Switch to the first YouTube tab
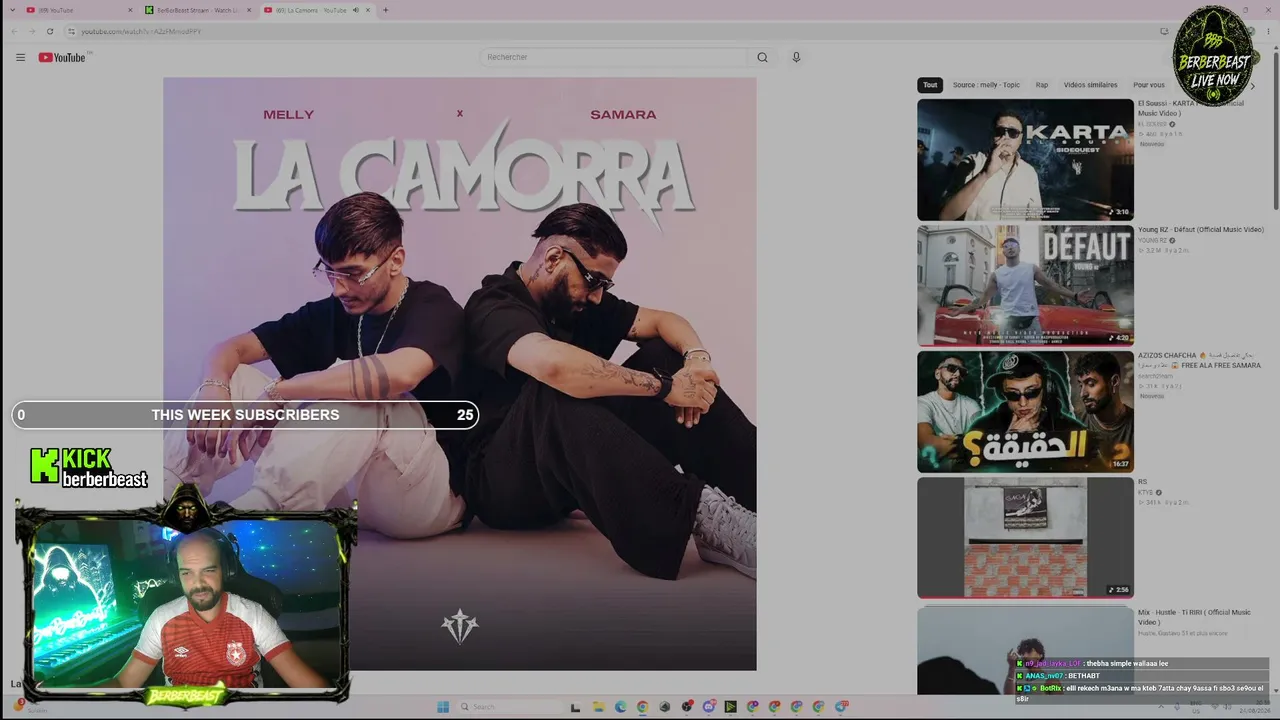 click(x=77, y=10)
